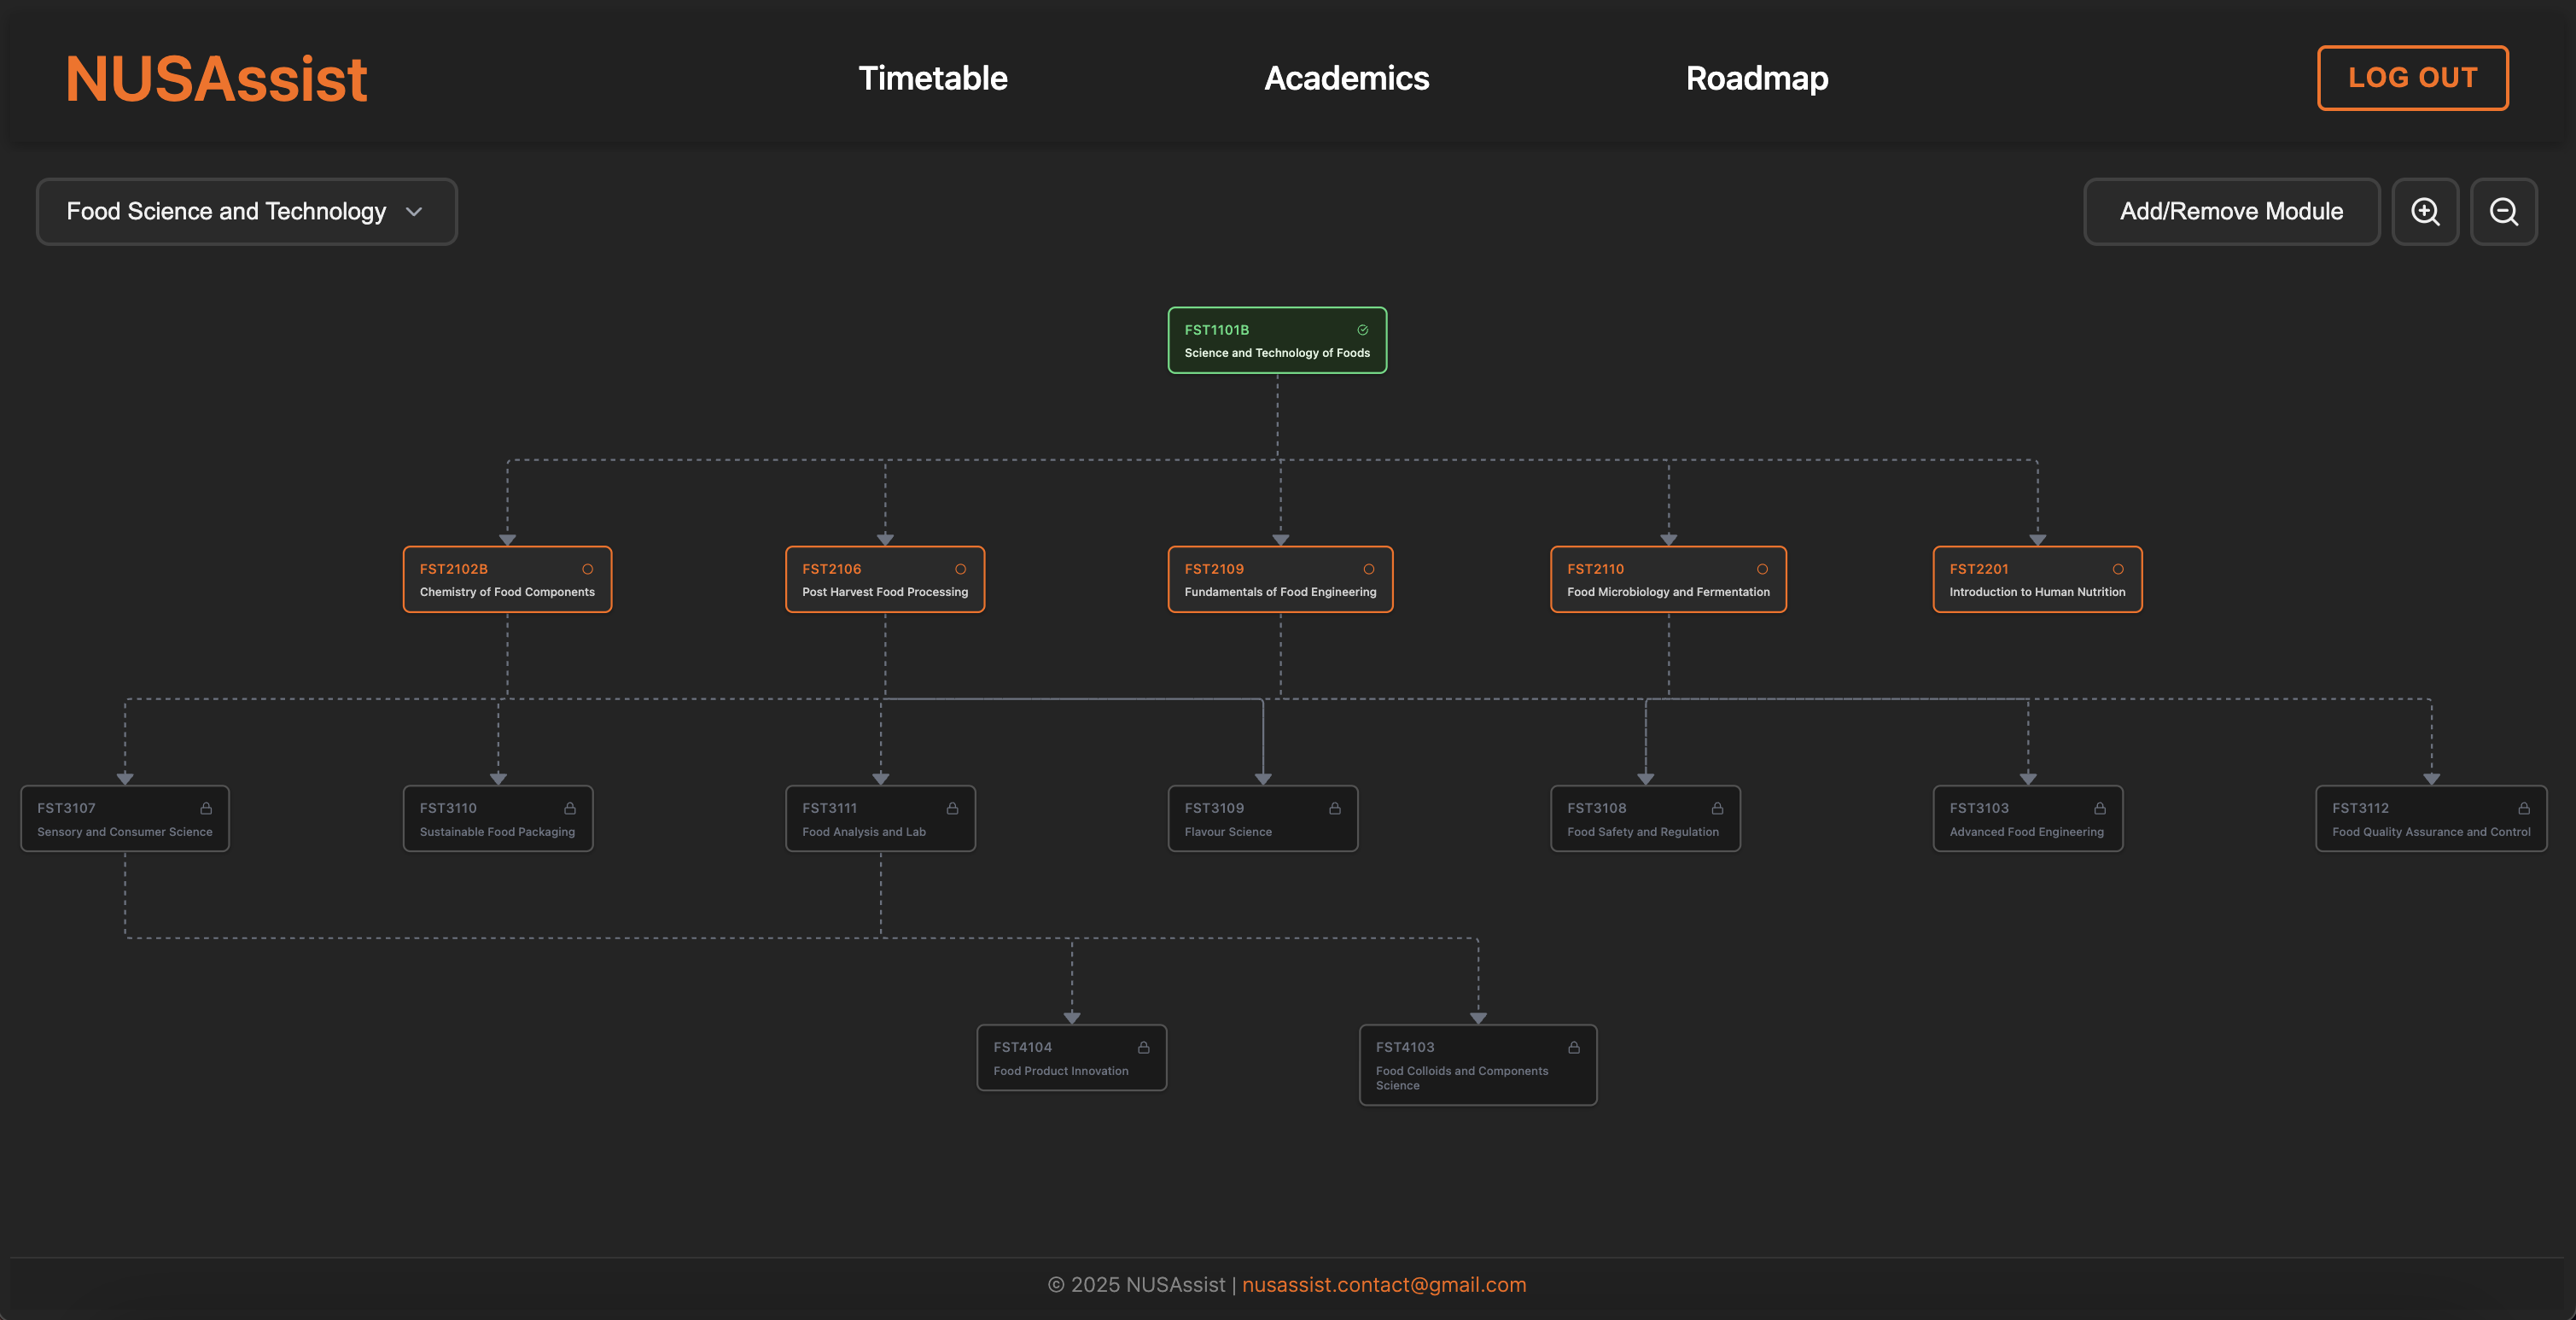The width and height of the screenshot is (2576, 1320).
Task: Click the Food Product Innovation text
Action: 1061,1071
